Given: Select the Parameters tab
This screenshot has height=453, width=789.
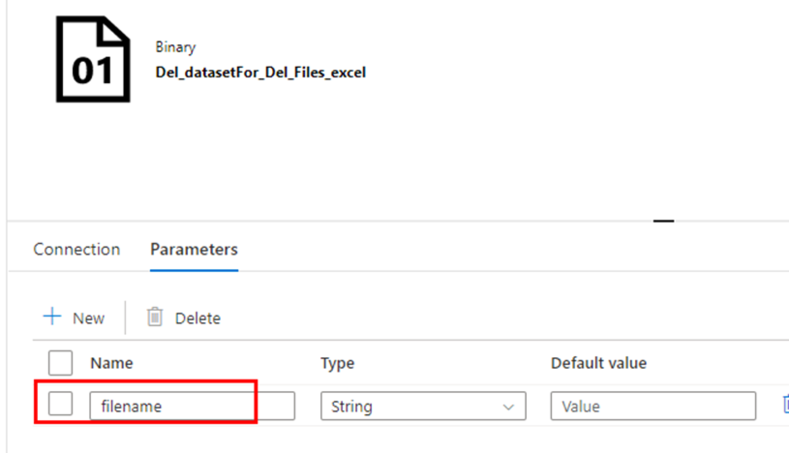Looking at the screenshot, I should pos(194,249).
